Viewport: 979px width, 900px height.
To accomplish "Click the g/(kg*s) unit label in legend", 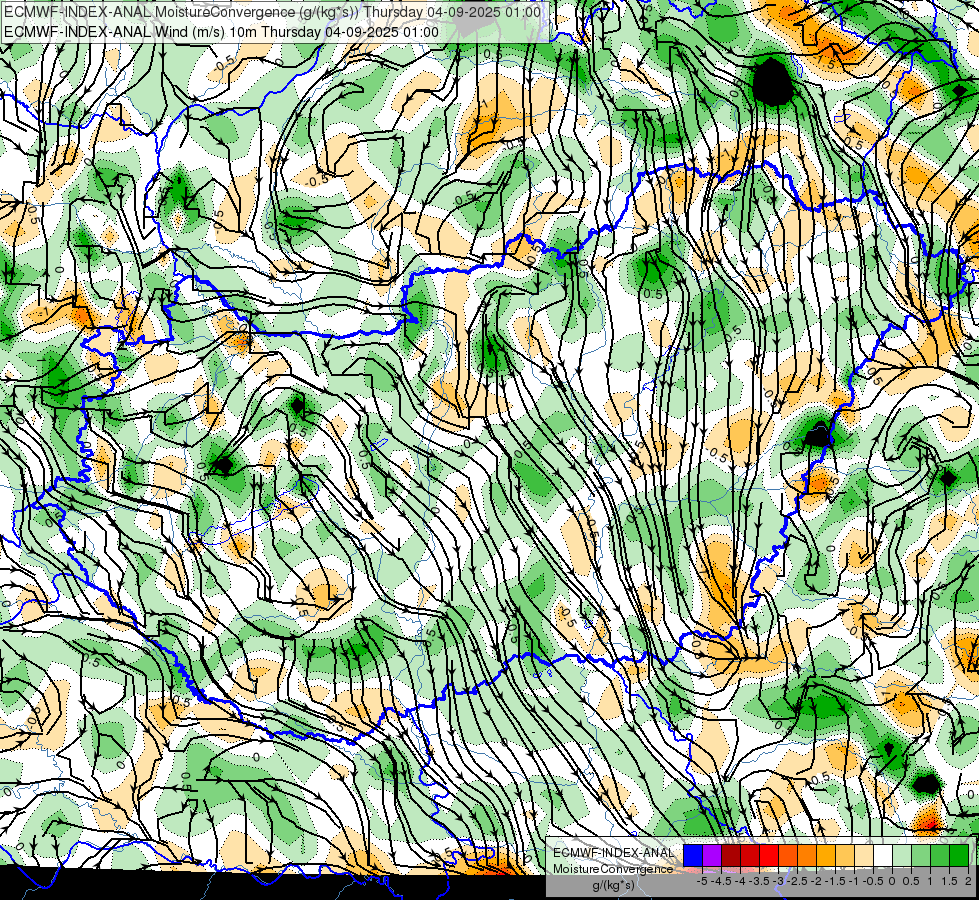I will click(613, 886).
